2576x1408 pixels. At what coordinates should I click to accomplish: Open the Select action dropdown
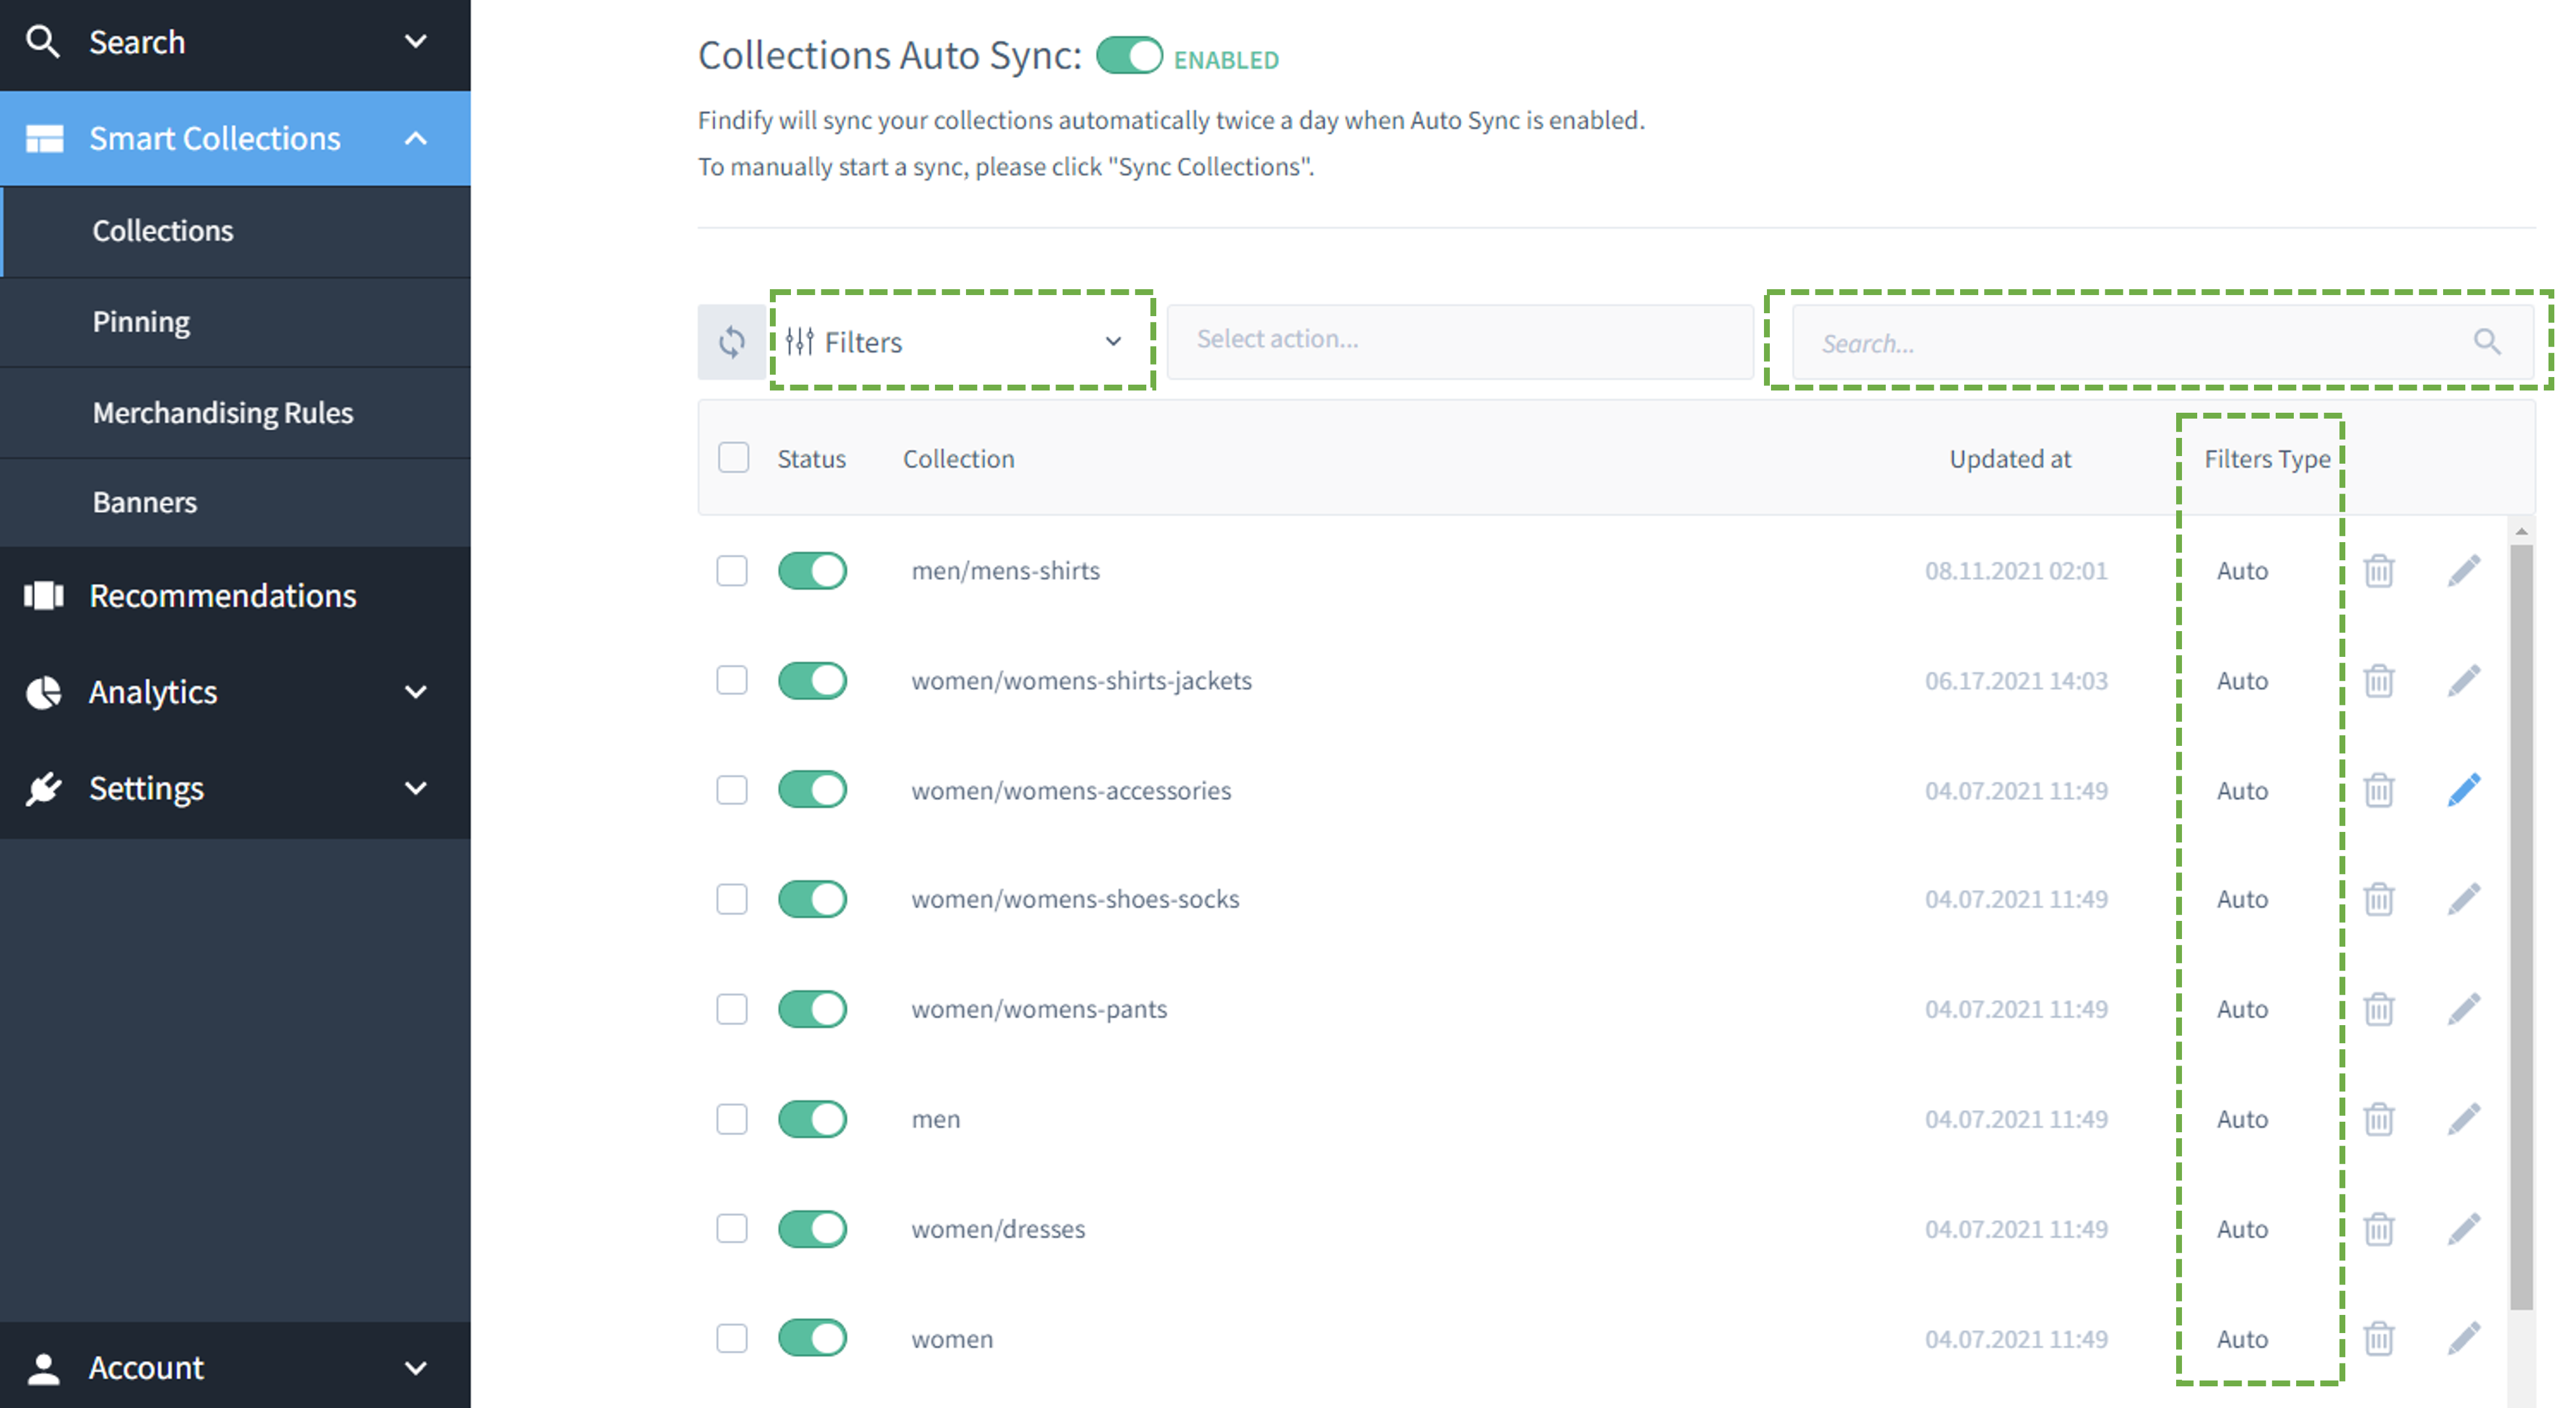click(1459, 341)
